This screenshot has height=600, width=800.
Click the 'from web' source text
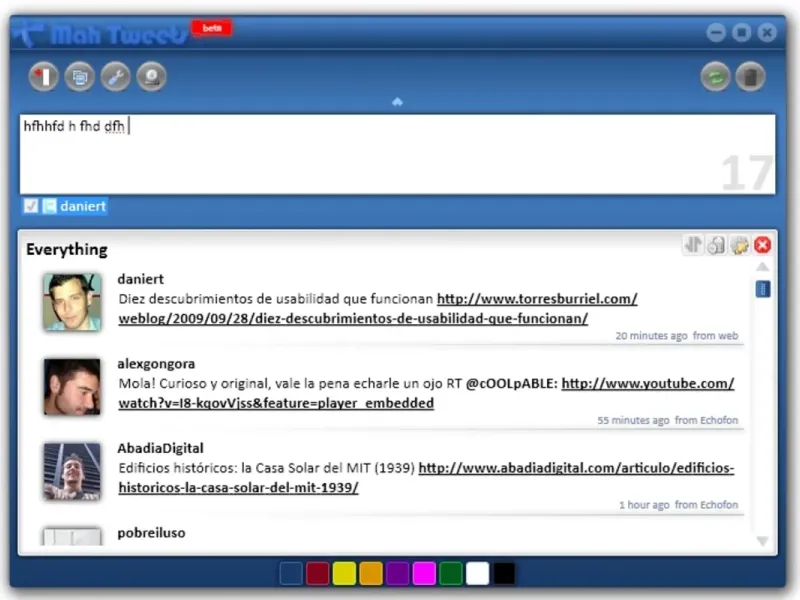[715, 336]
